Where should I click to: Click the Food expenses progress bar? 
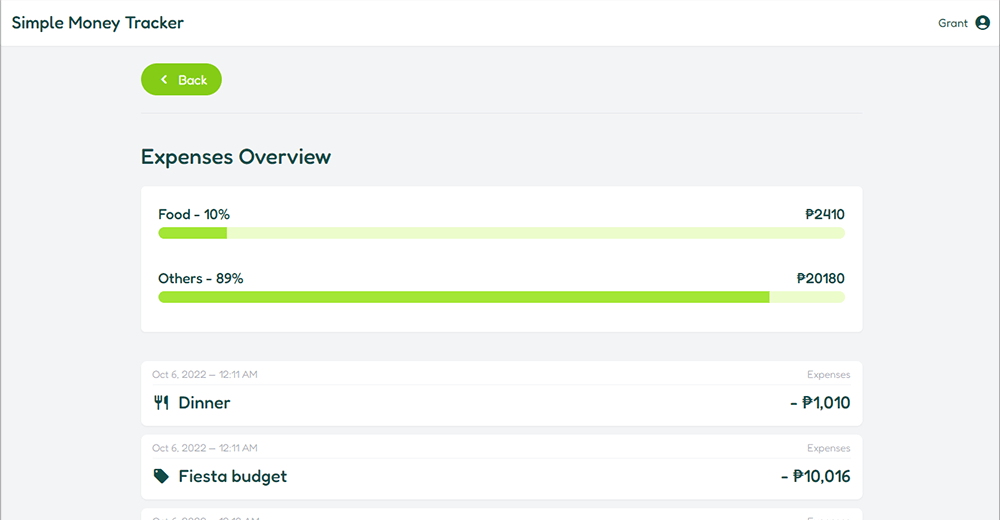click(x=501, y=233)
